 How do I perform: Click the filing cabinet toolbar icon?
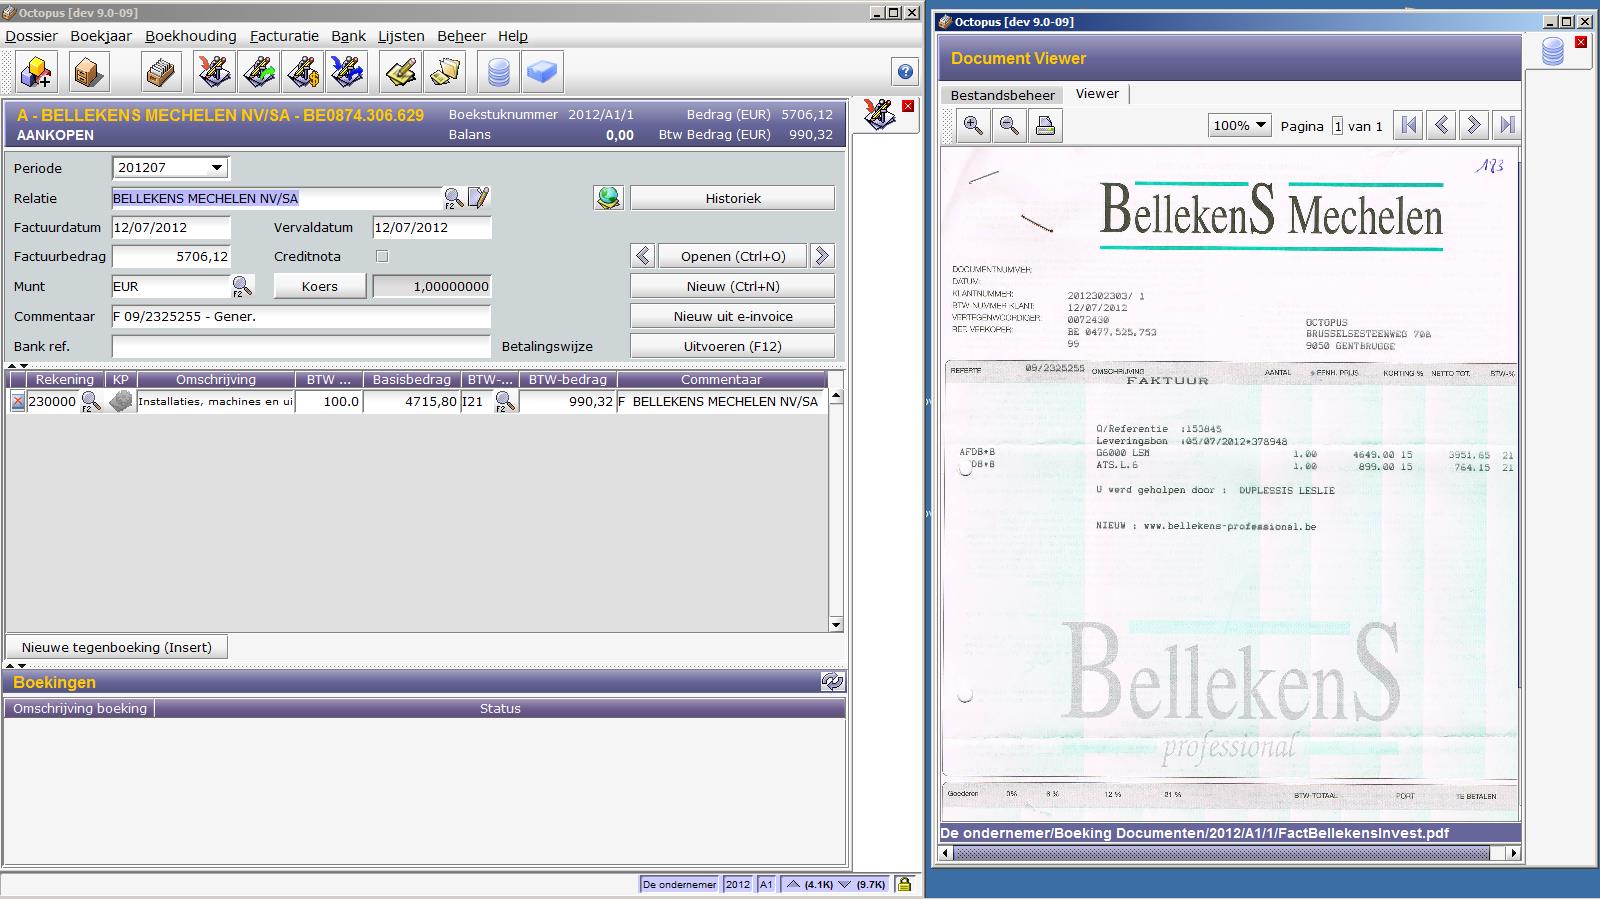tap(89, 72)
